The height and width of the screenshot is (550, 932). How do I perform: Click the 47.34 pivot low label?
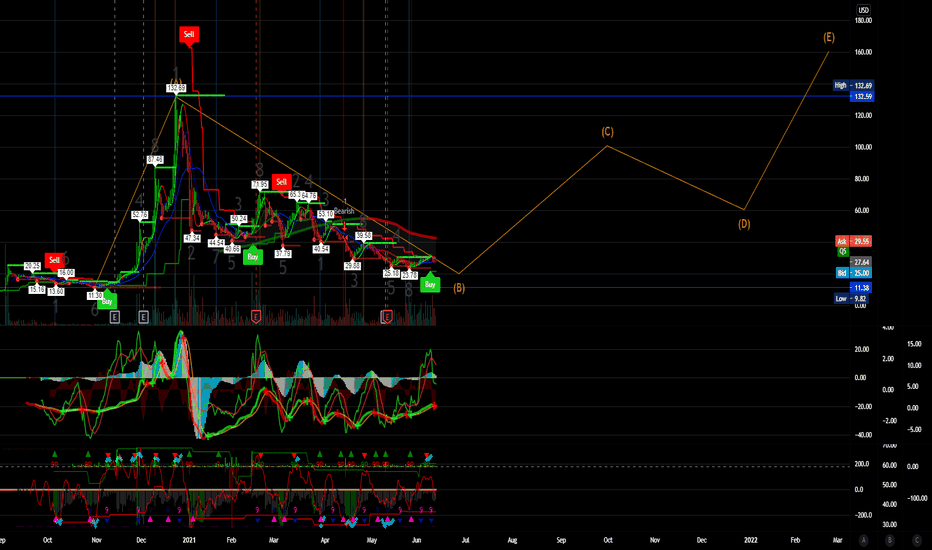pyautogui.click(x=192, y=238)
